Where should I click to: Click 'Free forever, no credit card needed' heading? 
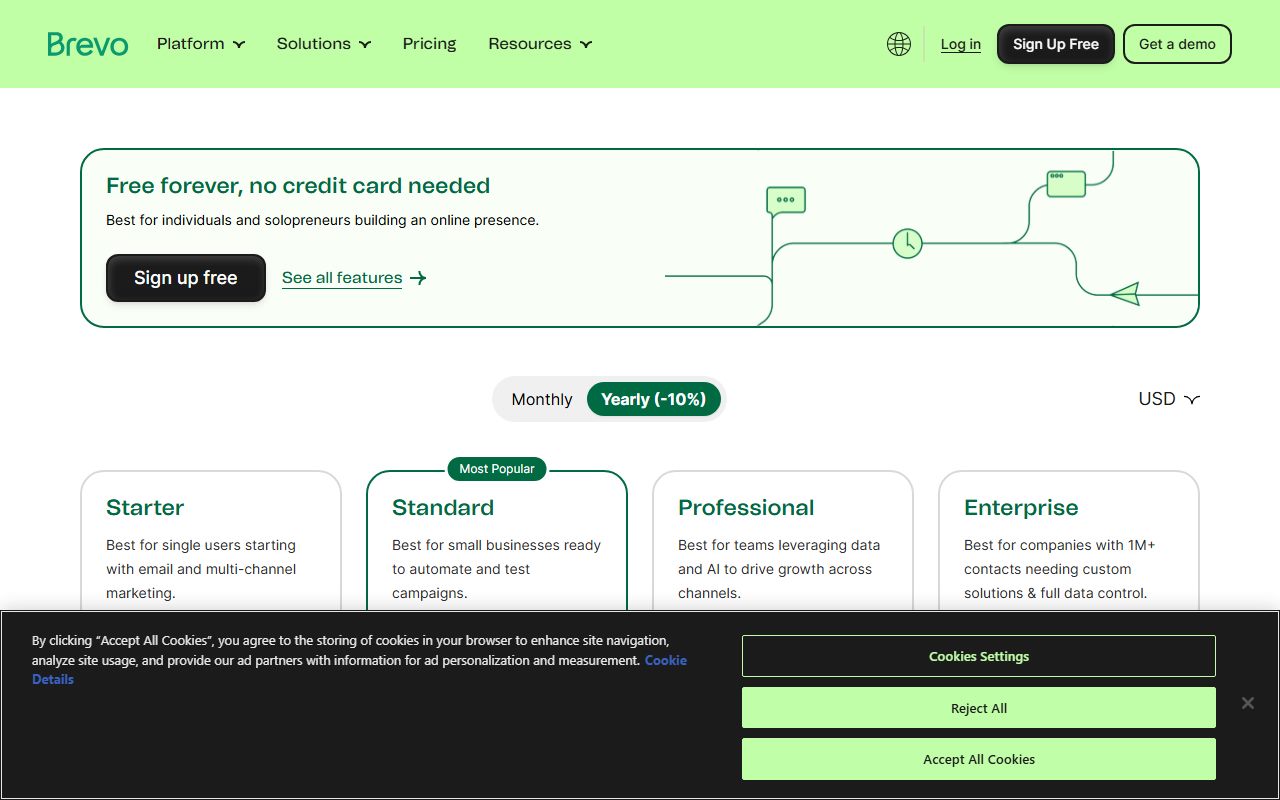pyautogui.click(x=298, y=186)
